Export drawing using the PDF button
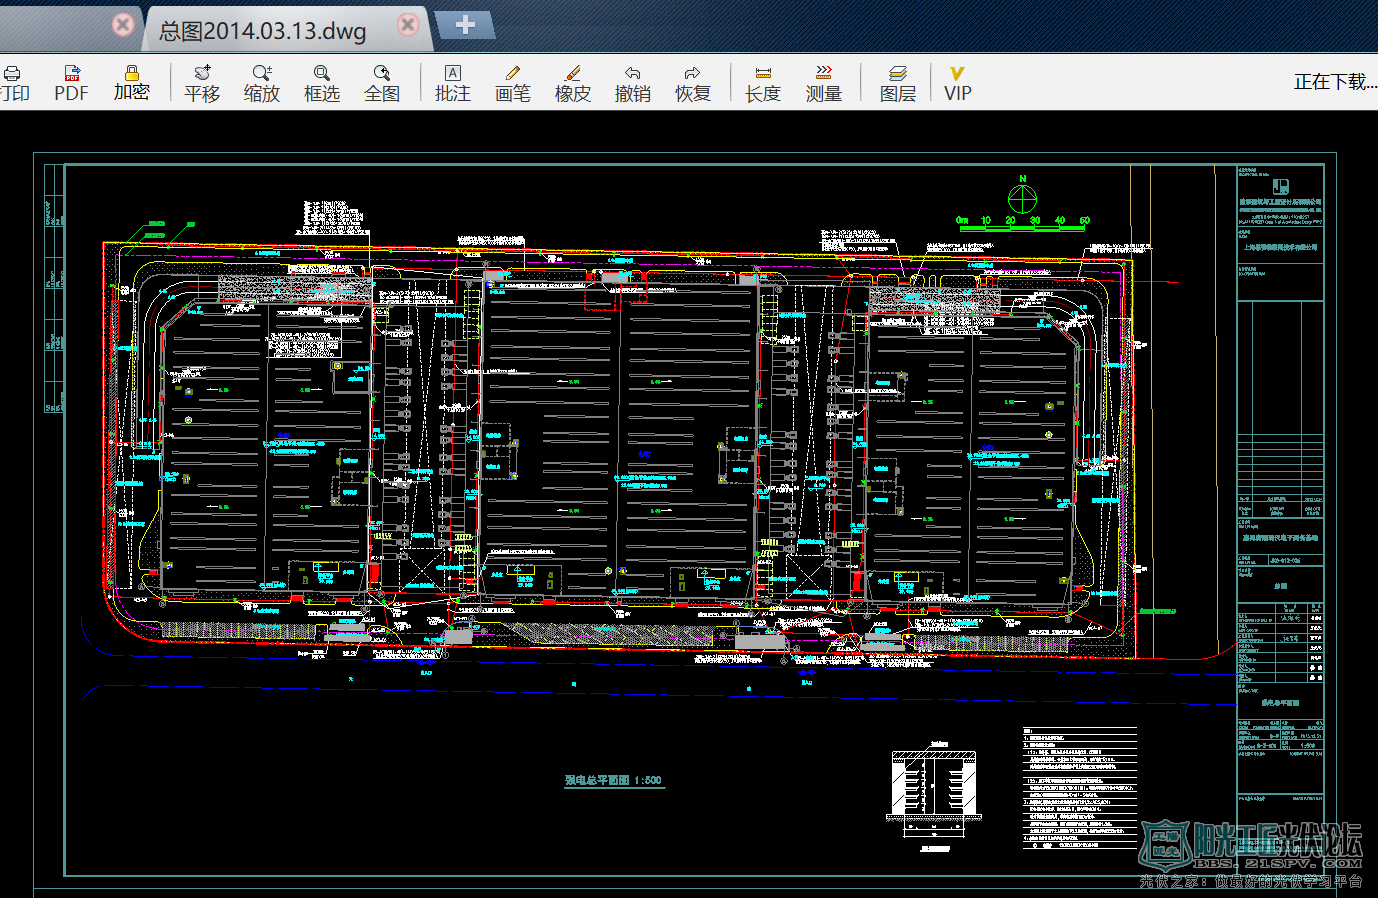Screen dimensions: 1378x898 tap(71, 83)
